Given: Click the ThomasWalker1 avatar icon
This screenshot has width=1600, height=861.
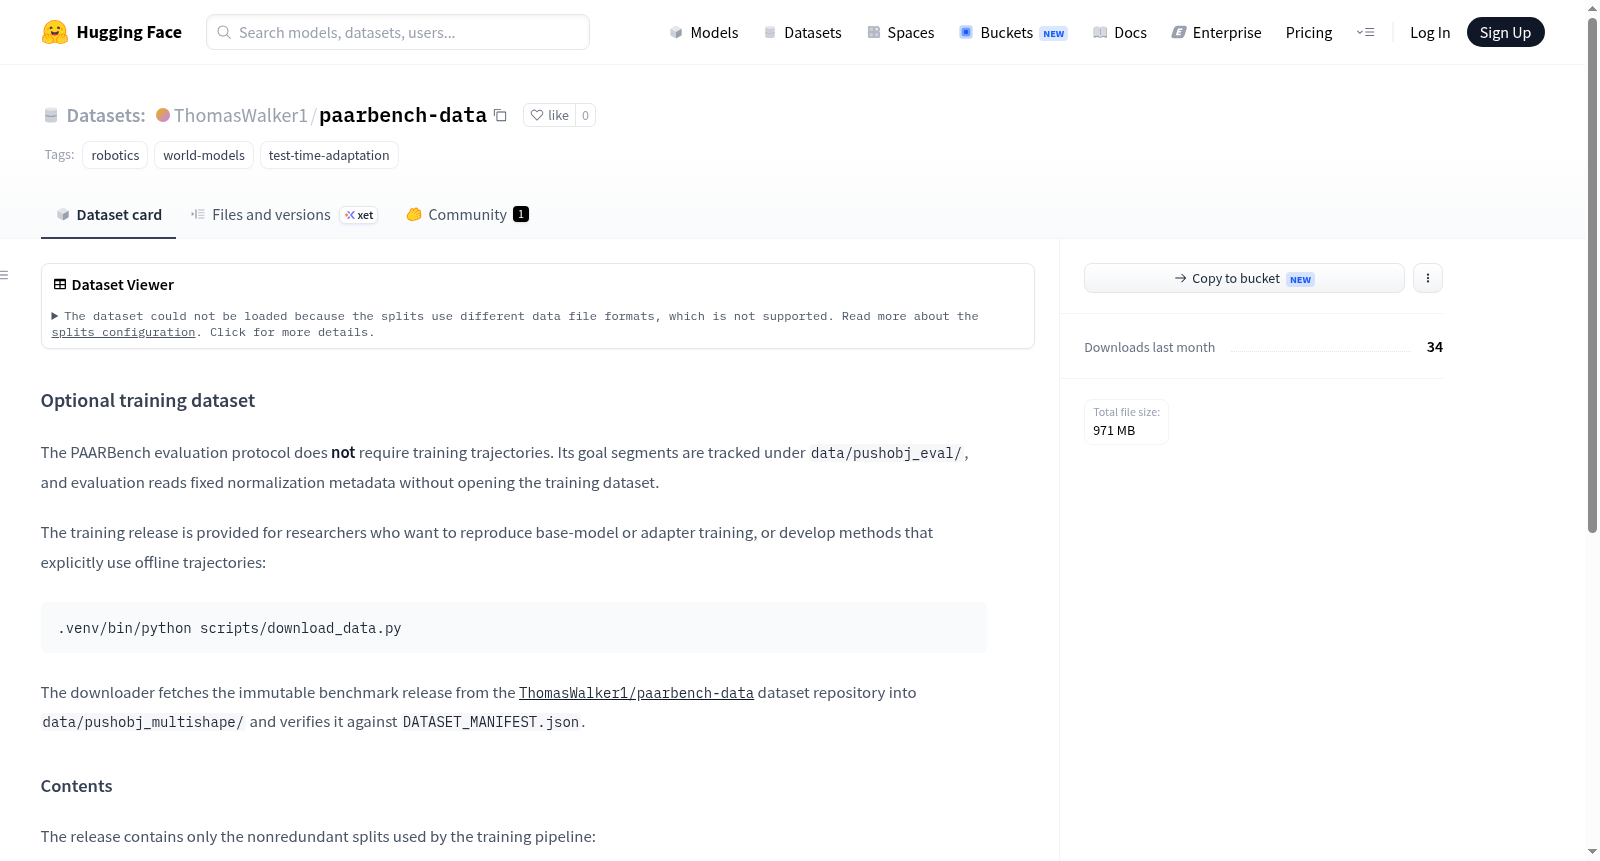Looking at the screenshot, I should pos(163,115).
